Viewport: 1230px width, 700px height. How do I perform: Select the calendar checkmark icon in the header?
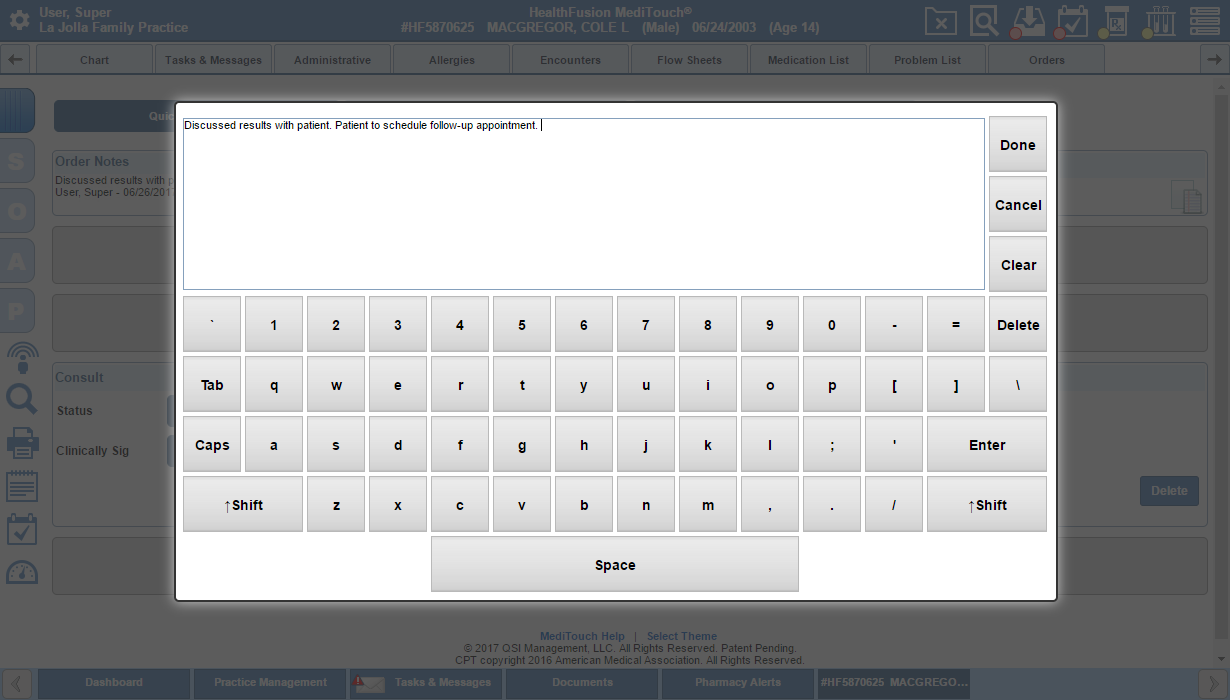[x=1071, y=20]
